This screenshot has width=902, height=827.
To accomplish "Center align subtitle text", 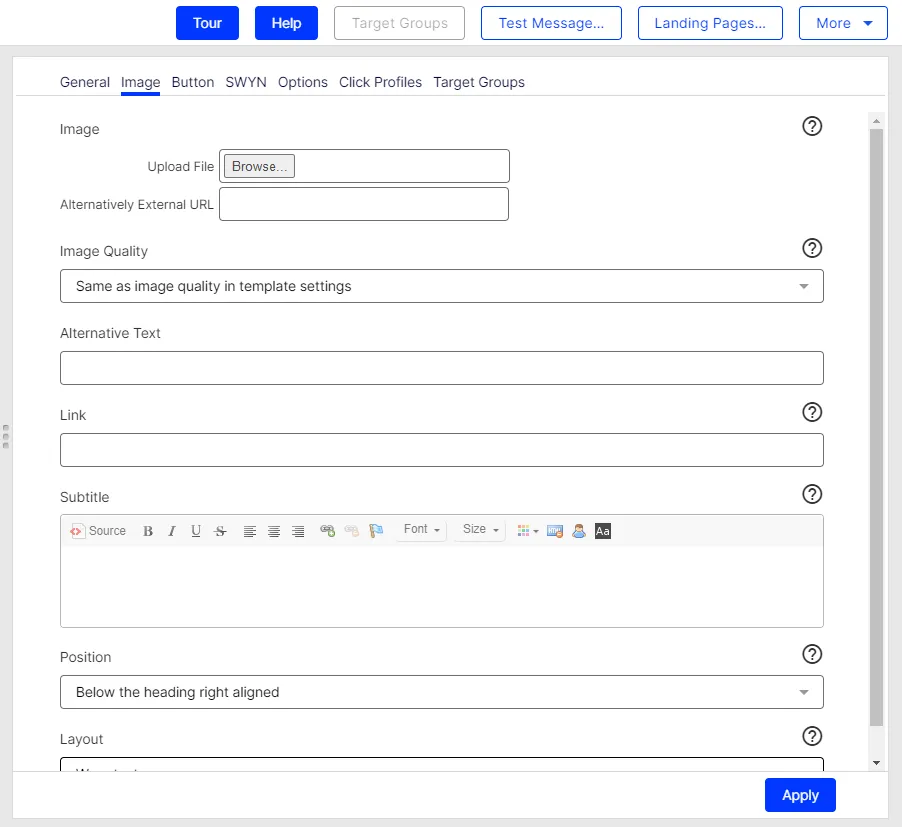I will [x=274, y=531].
